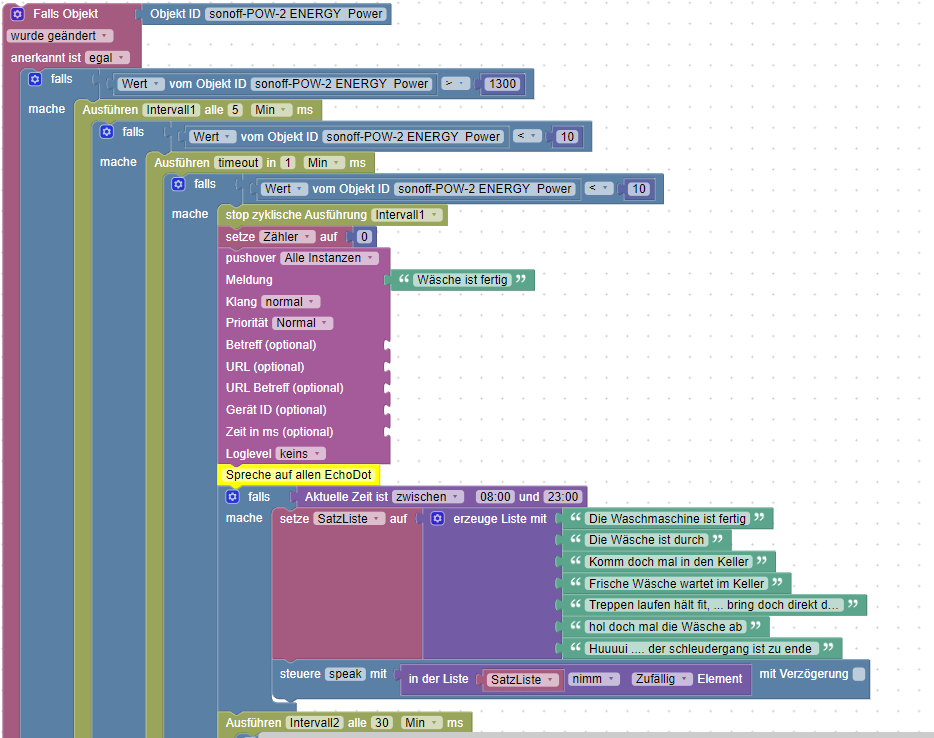Image resolution: width=934 pixels, height=738 pixels.
Task: Edit the Zähler value 0
Action: click(x=364, y=237)
